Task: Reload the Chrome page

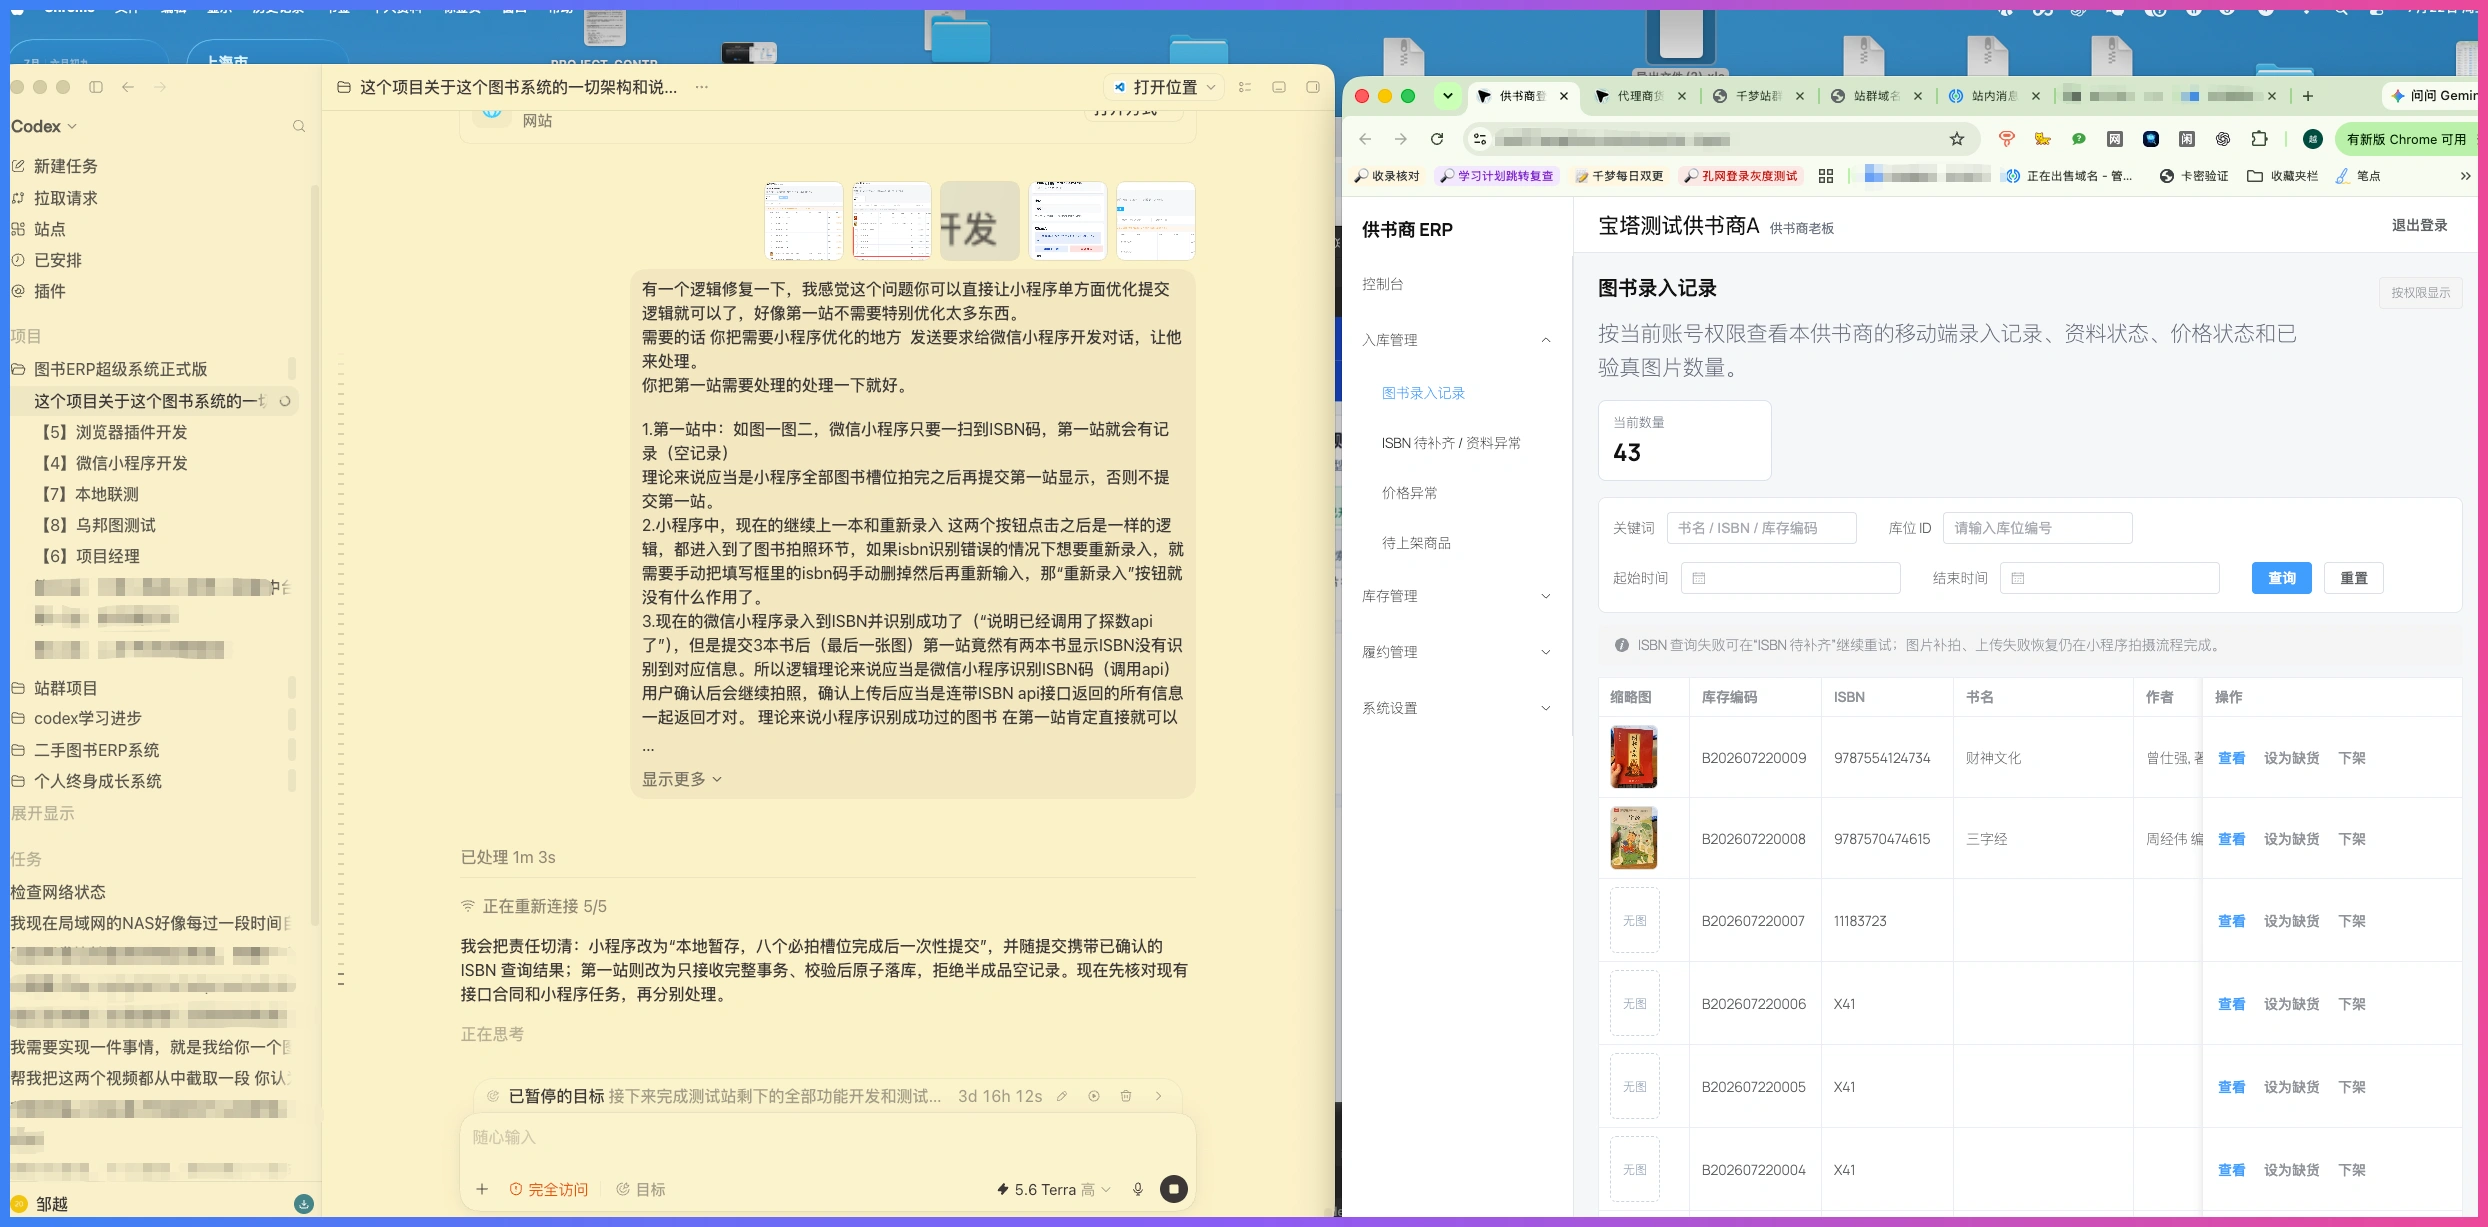Action: (1437, 139)
